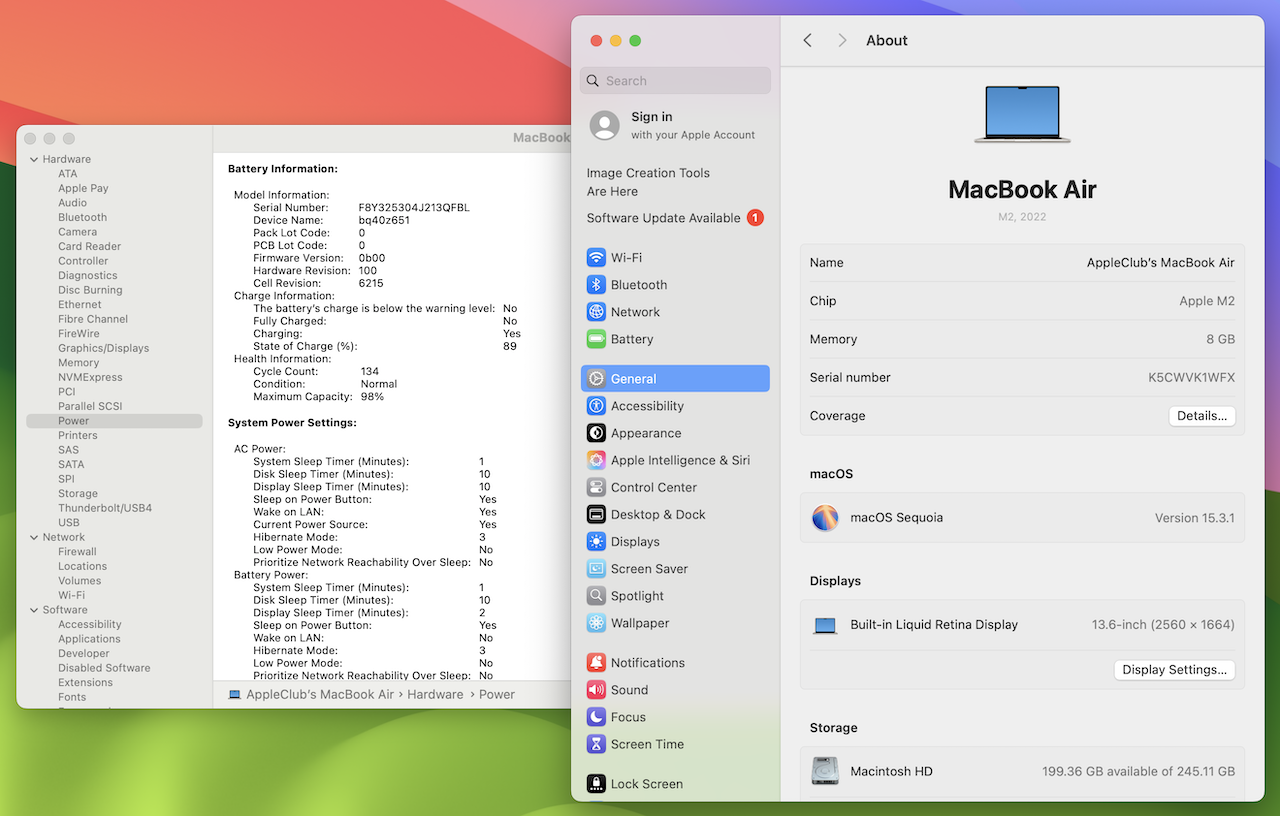Open Apple Intelligence & Siri icon
Screen dimensions: 1280x816
click(x=596, y=460)
